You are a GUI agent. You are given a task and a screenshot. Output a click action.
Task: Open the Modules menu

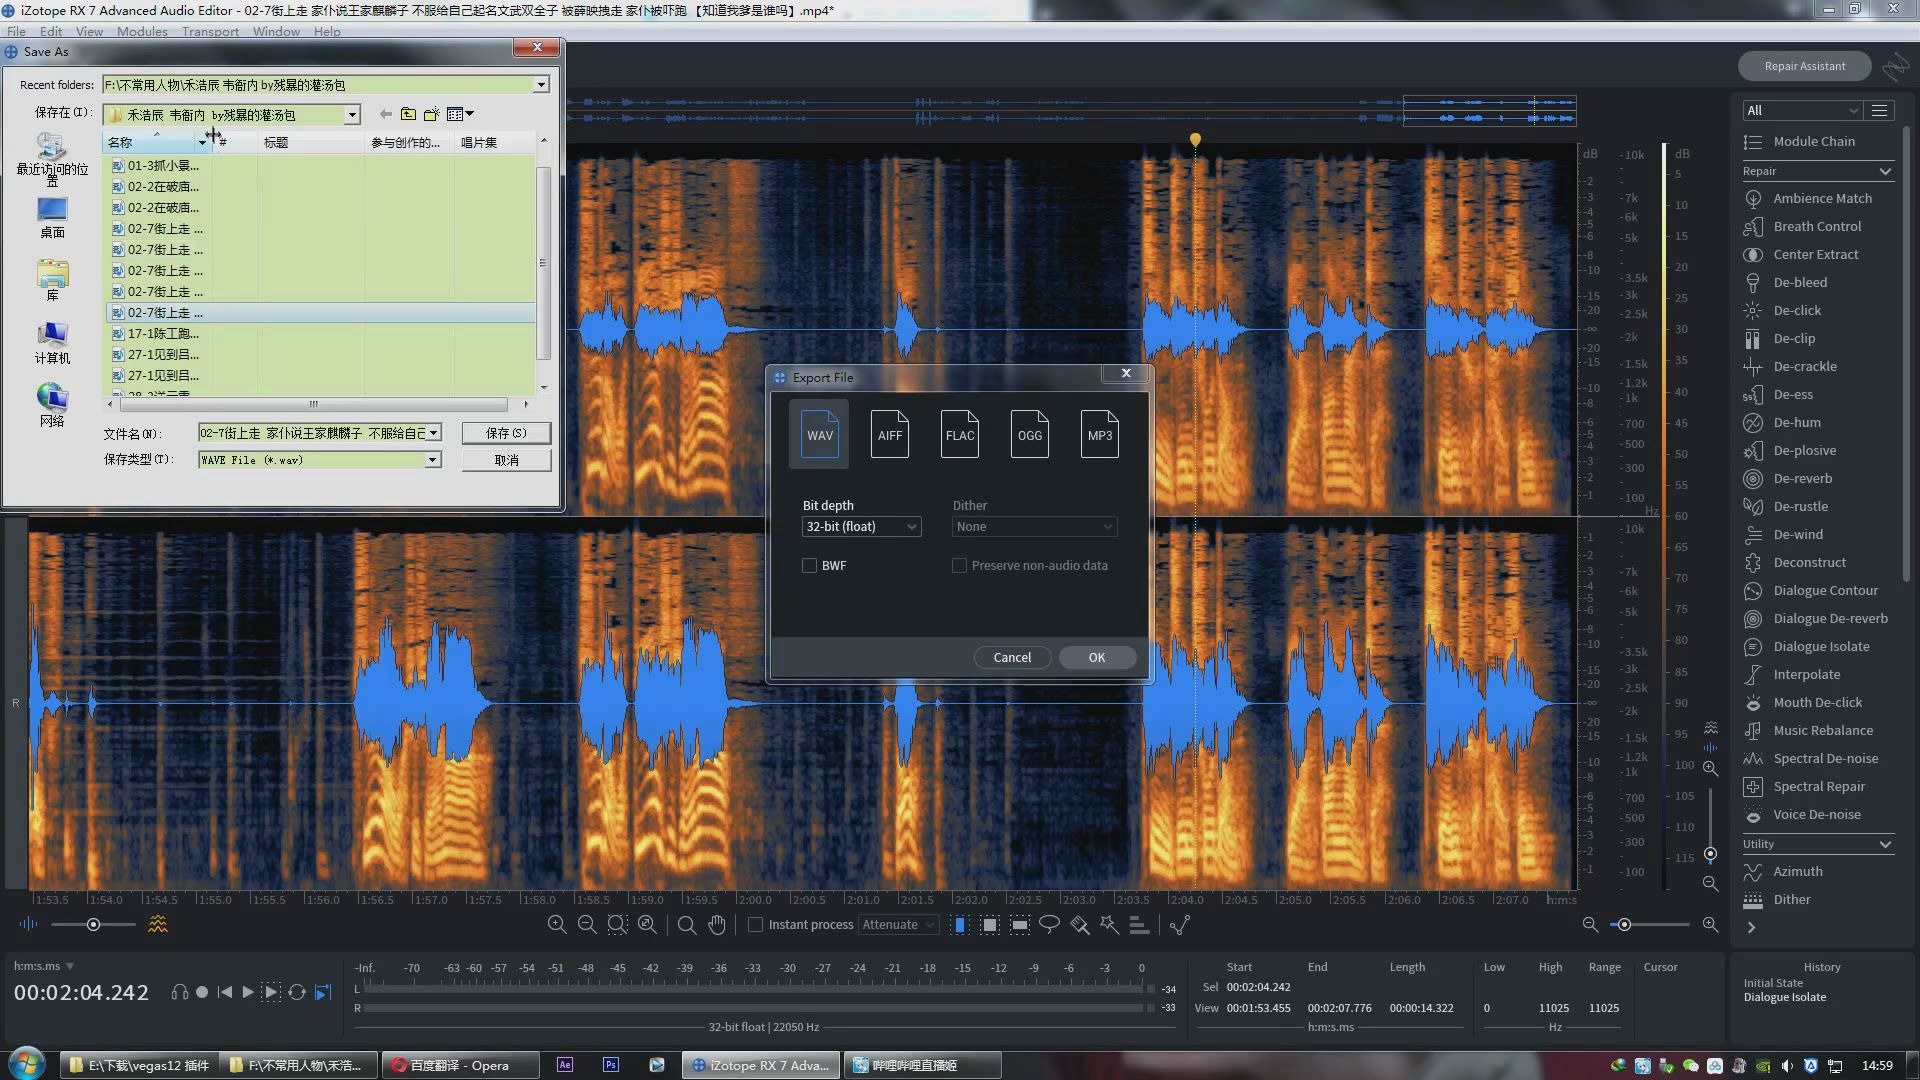[142, 31]
